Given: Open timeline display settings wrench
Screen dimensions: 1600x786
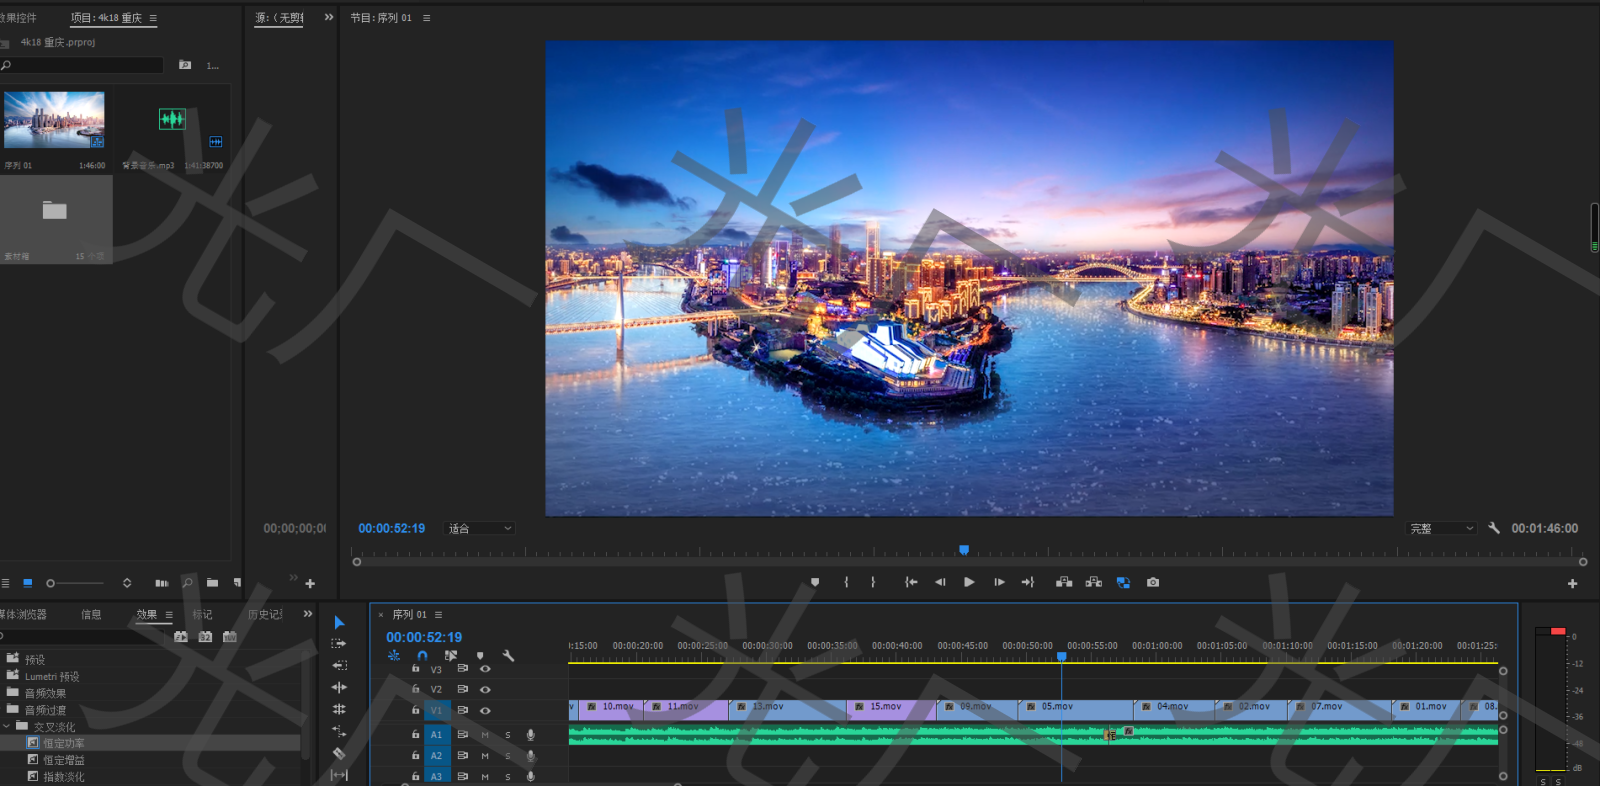Looking at the screenshot, I should 508,656.
